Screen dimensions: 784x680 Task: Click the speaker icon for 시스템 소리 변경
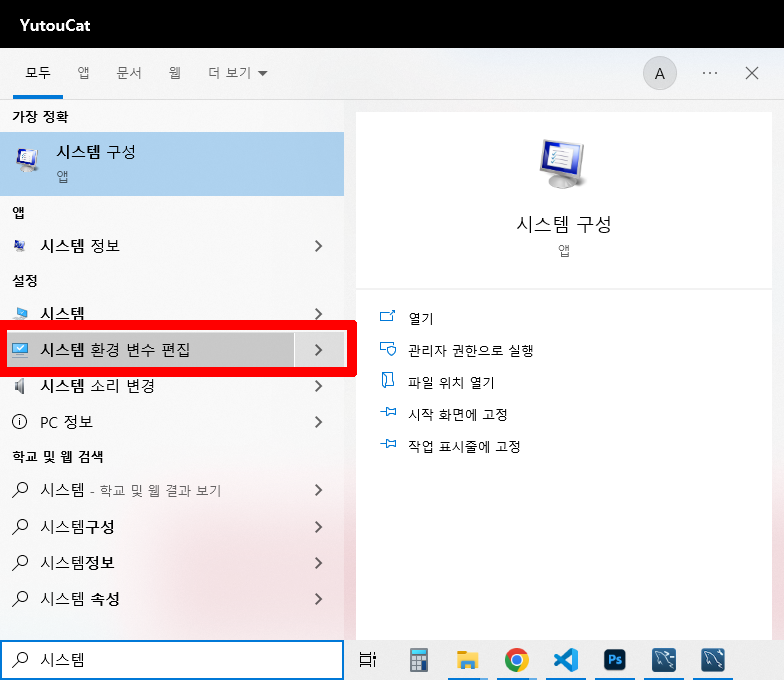[20, 386]
